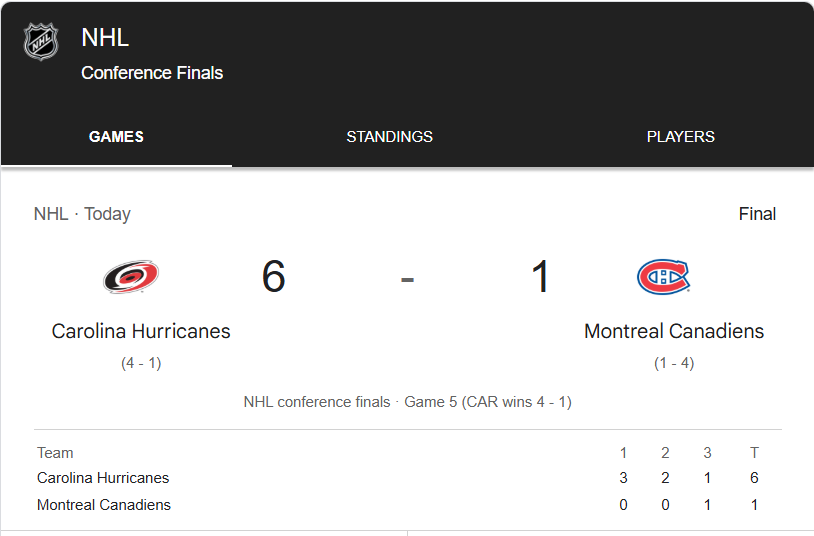This screenshot has height=536, width=814.
Task: Select Montreal Canadiens row in box score
Action: (x=408, y=505)
